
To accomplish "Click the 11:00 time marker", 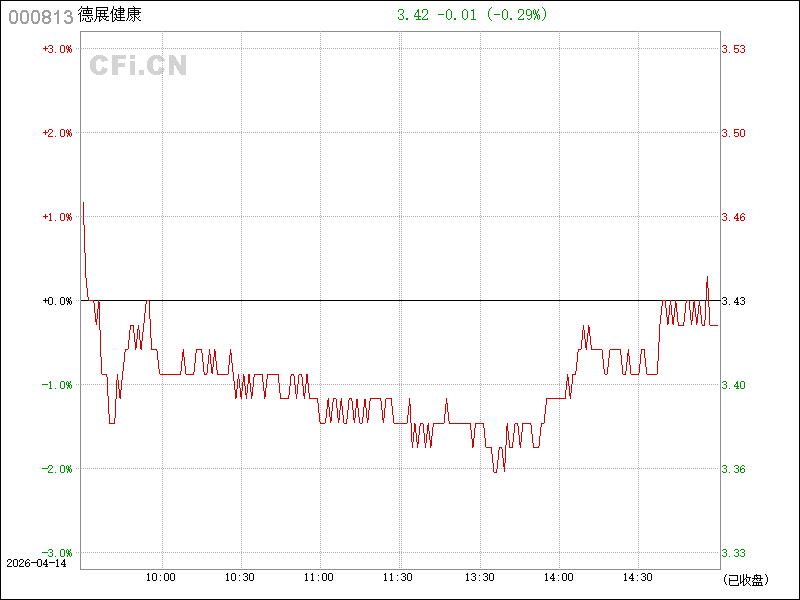I will point(319,577).
